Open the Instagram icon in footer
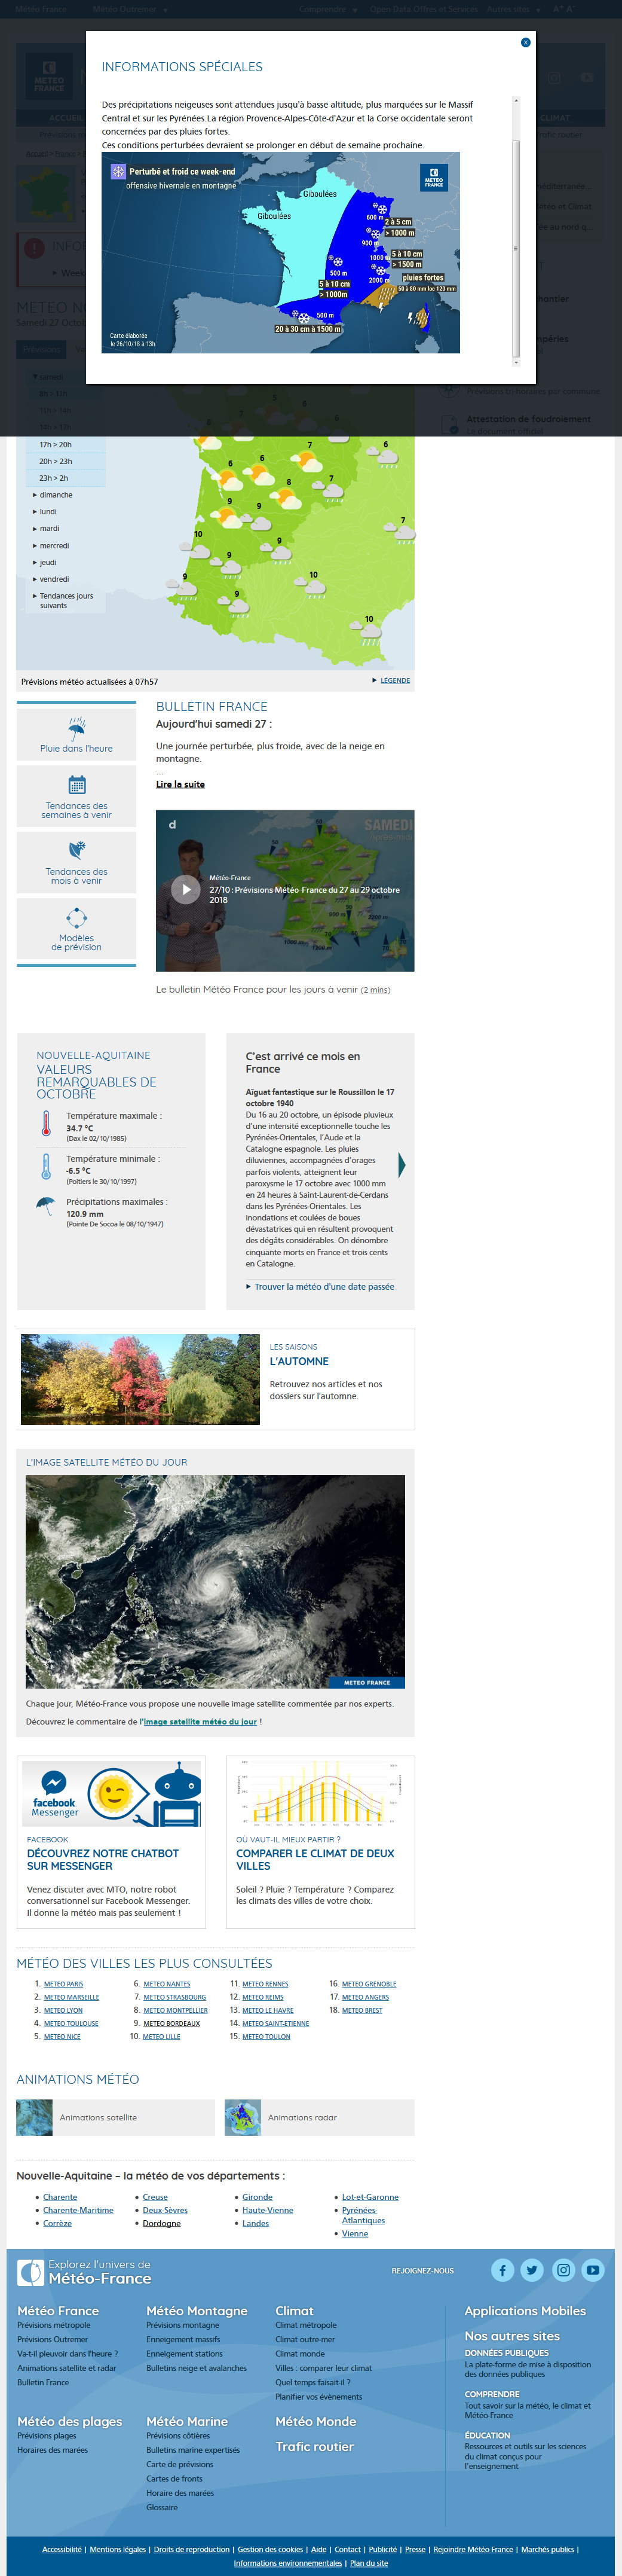The height and width of the screenshot is (2576, 622). (563, 2270)
